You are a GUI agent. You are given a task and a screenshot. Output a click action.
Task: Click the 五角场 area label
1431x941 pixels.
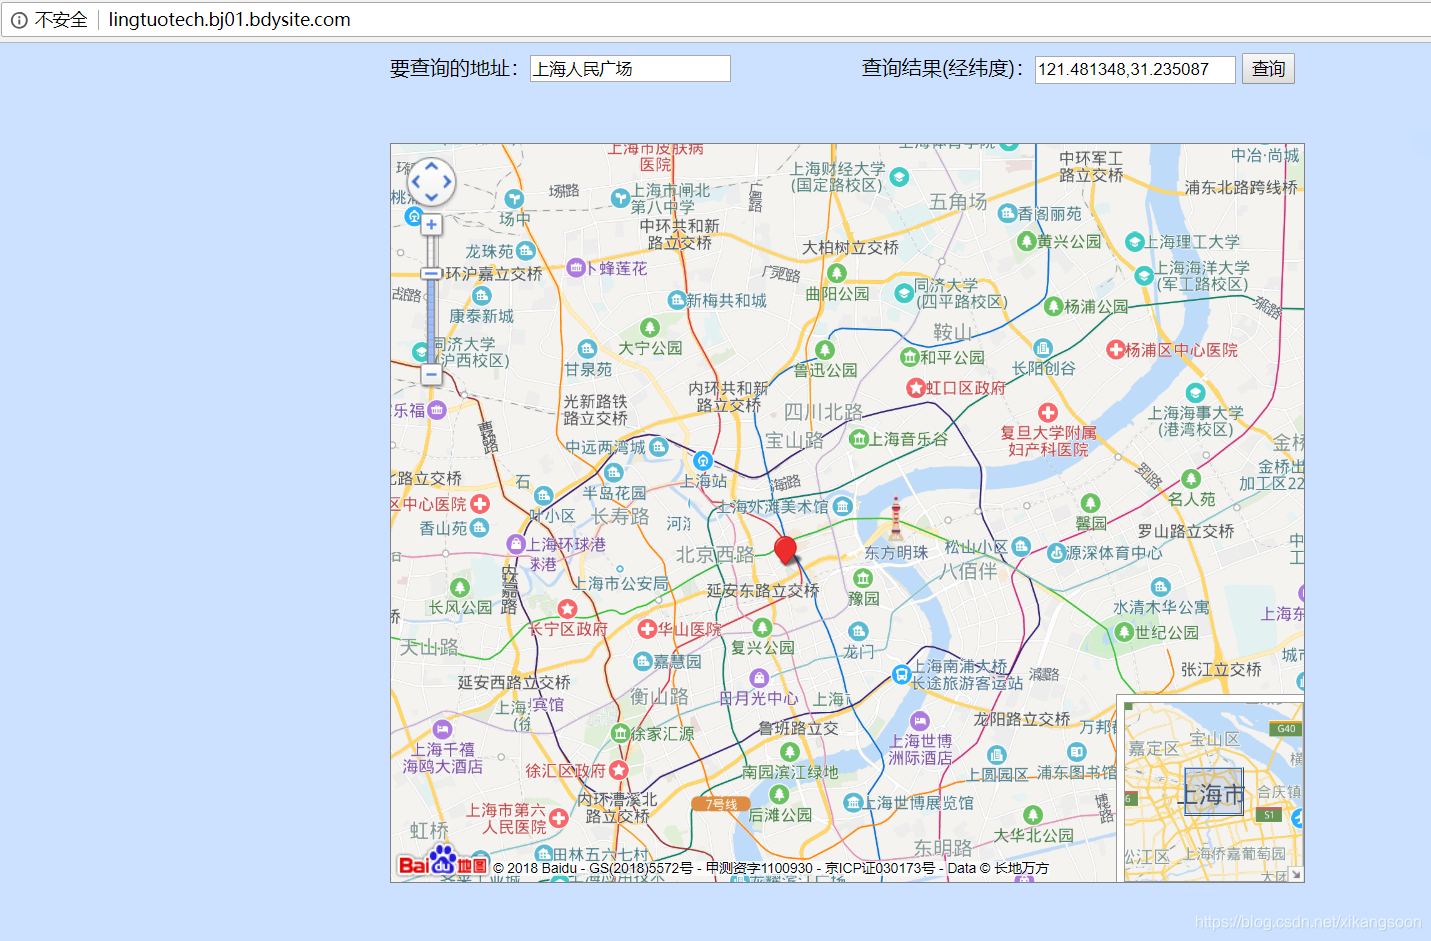957,202
